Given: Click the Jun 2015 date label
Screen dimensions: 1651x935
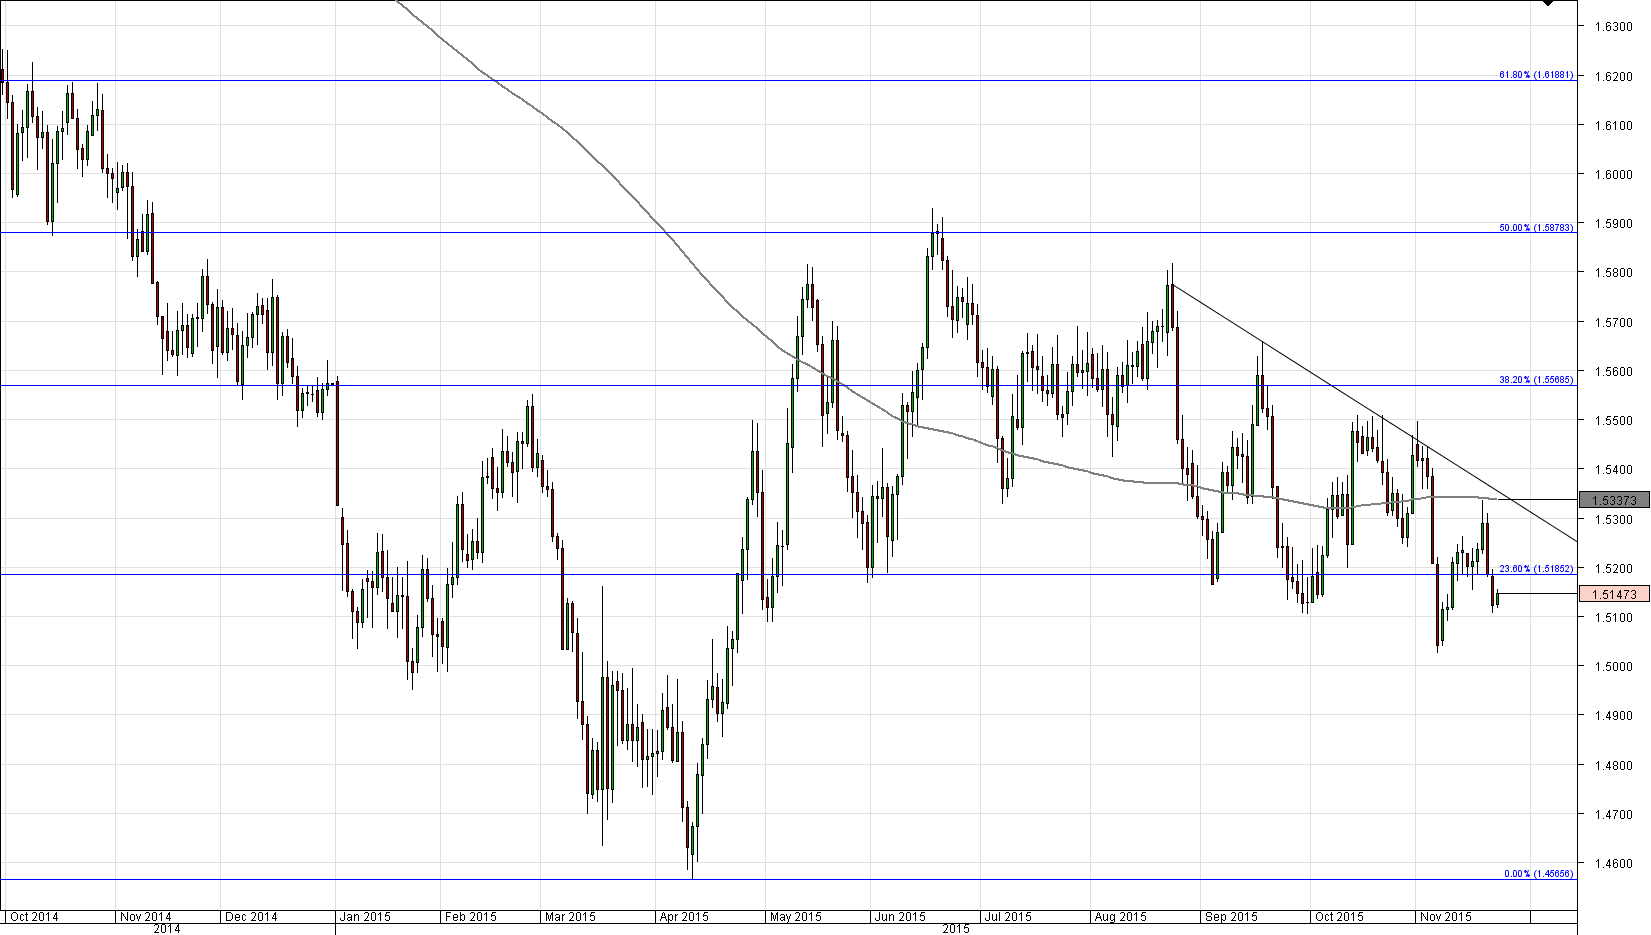Looking at the screenshot, I should 900,917.
